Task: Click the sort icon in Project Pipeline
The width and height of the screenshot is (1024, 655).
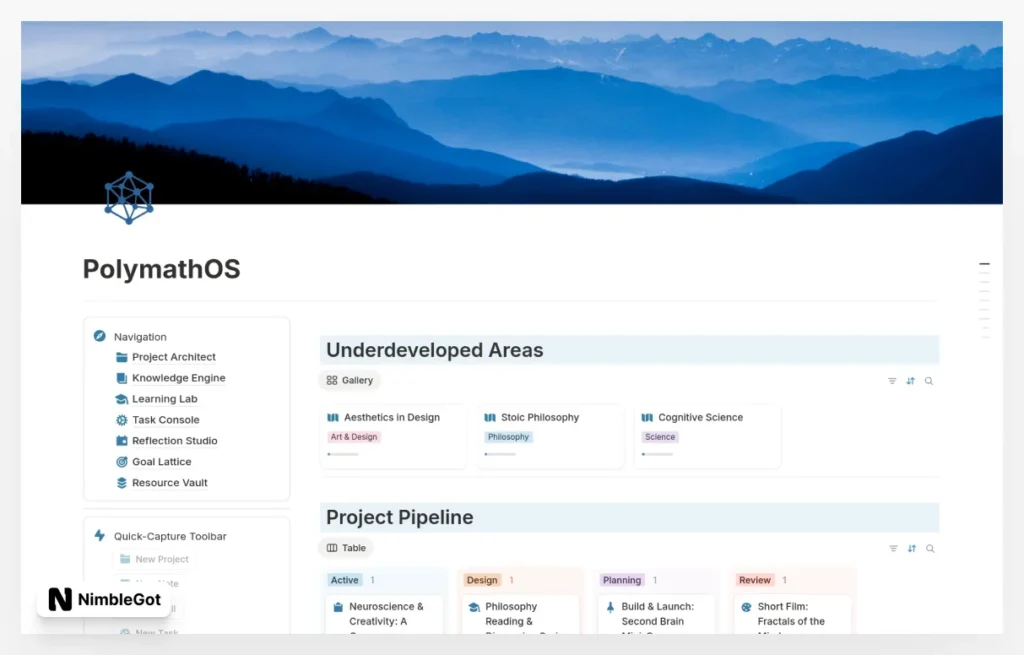Action: tap(910, 548)
